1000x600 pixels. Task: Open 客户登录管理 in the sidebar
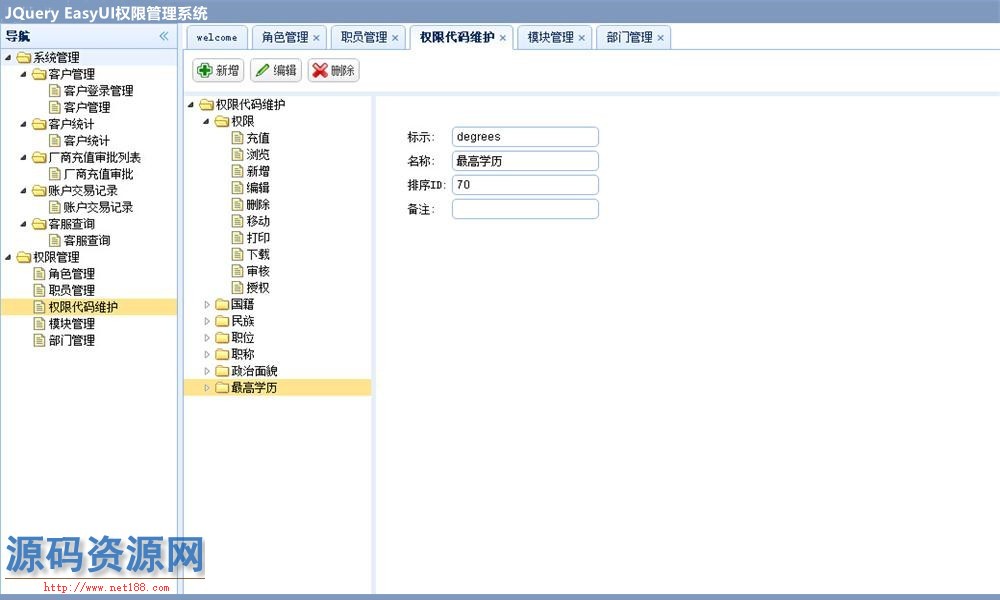pos(98,91)
